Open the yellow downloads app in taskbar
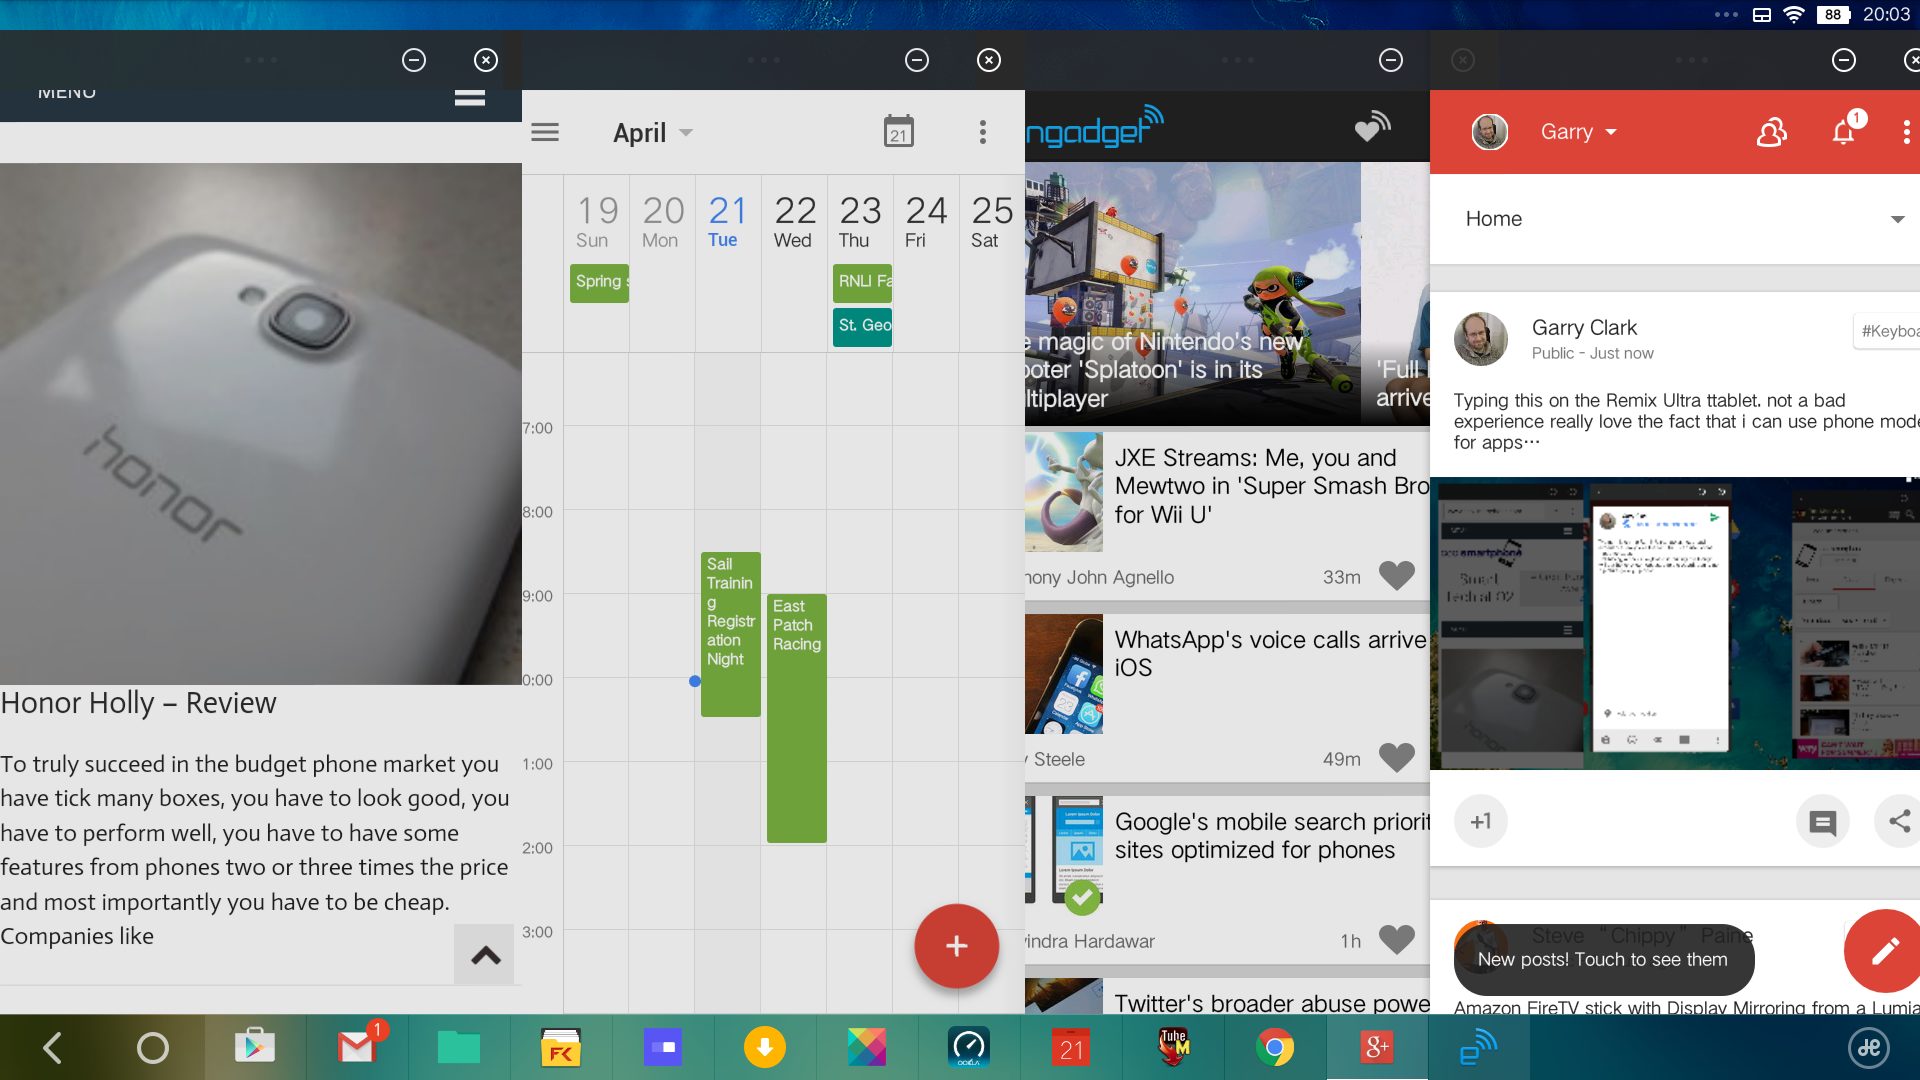This screenshot has width=1920, height=1080. (764, 1047)
